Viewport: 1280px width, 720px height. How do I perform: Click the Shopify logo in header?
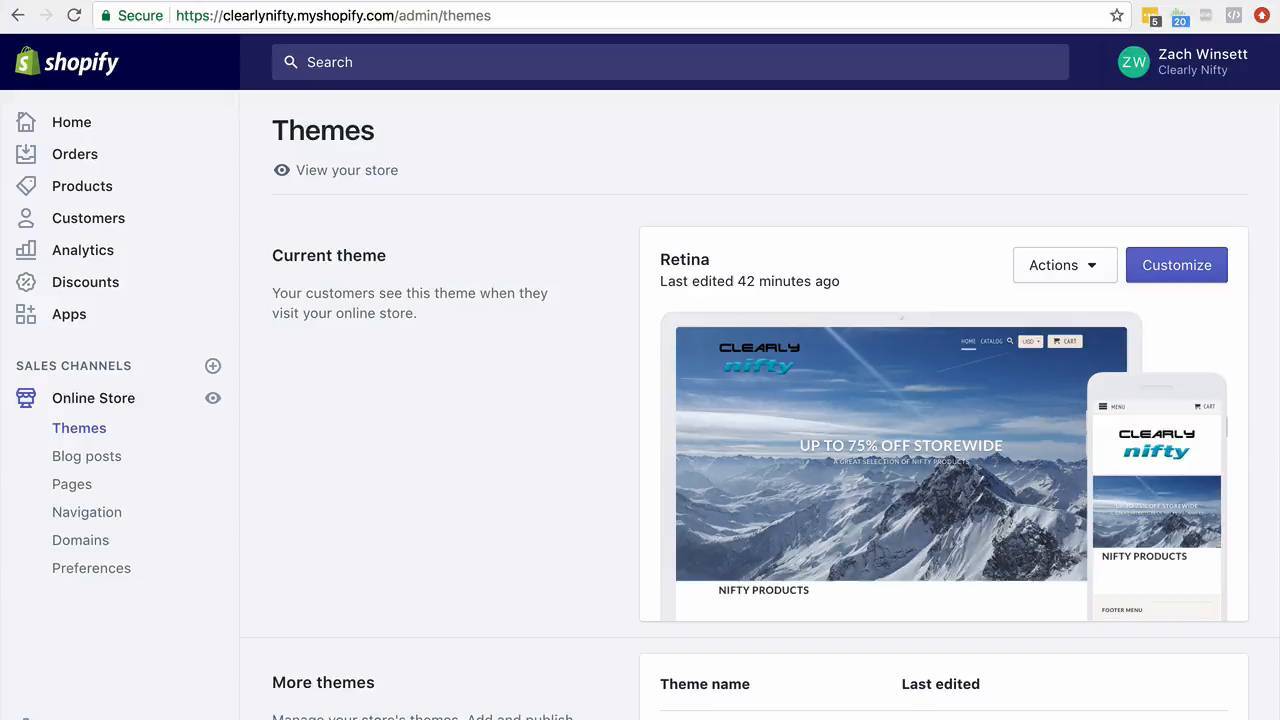click(67, 62)
